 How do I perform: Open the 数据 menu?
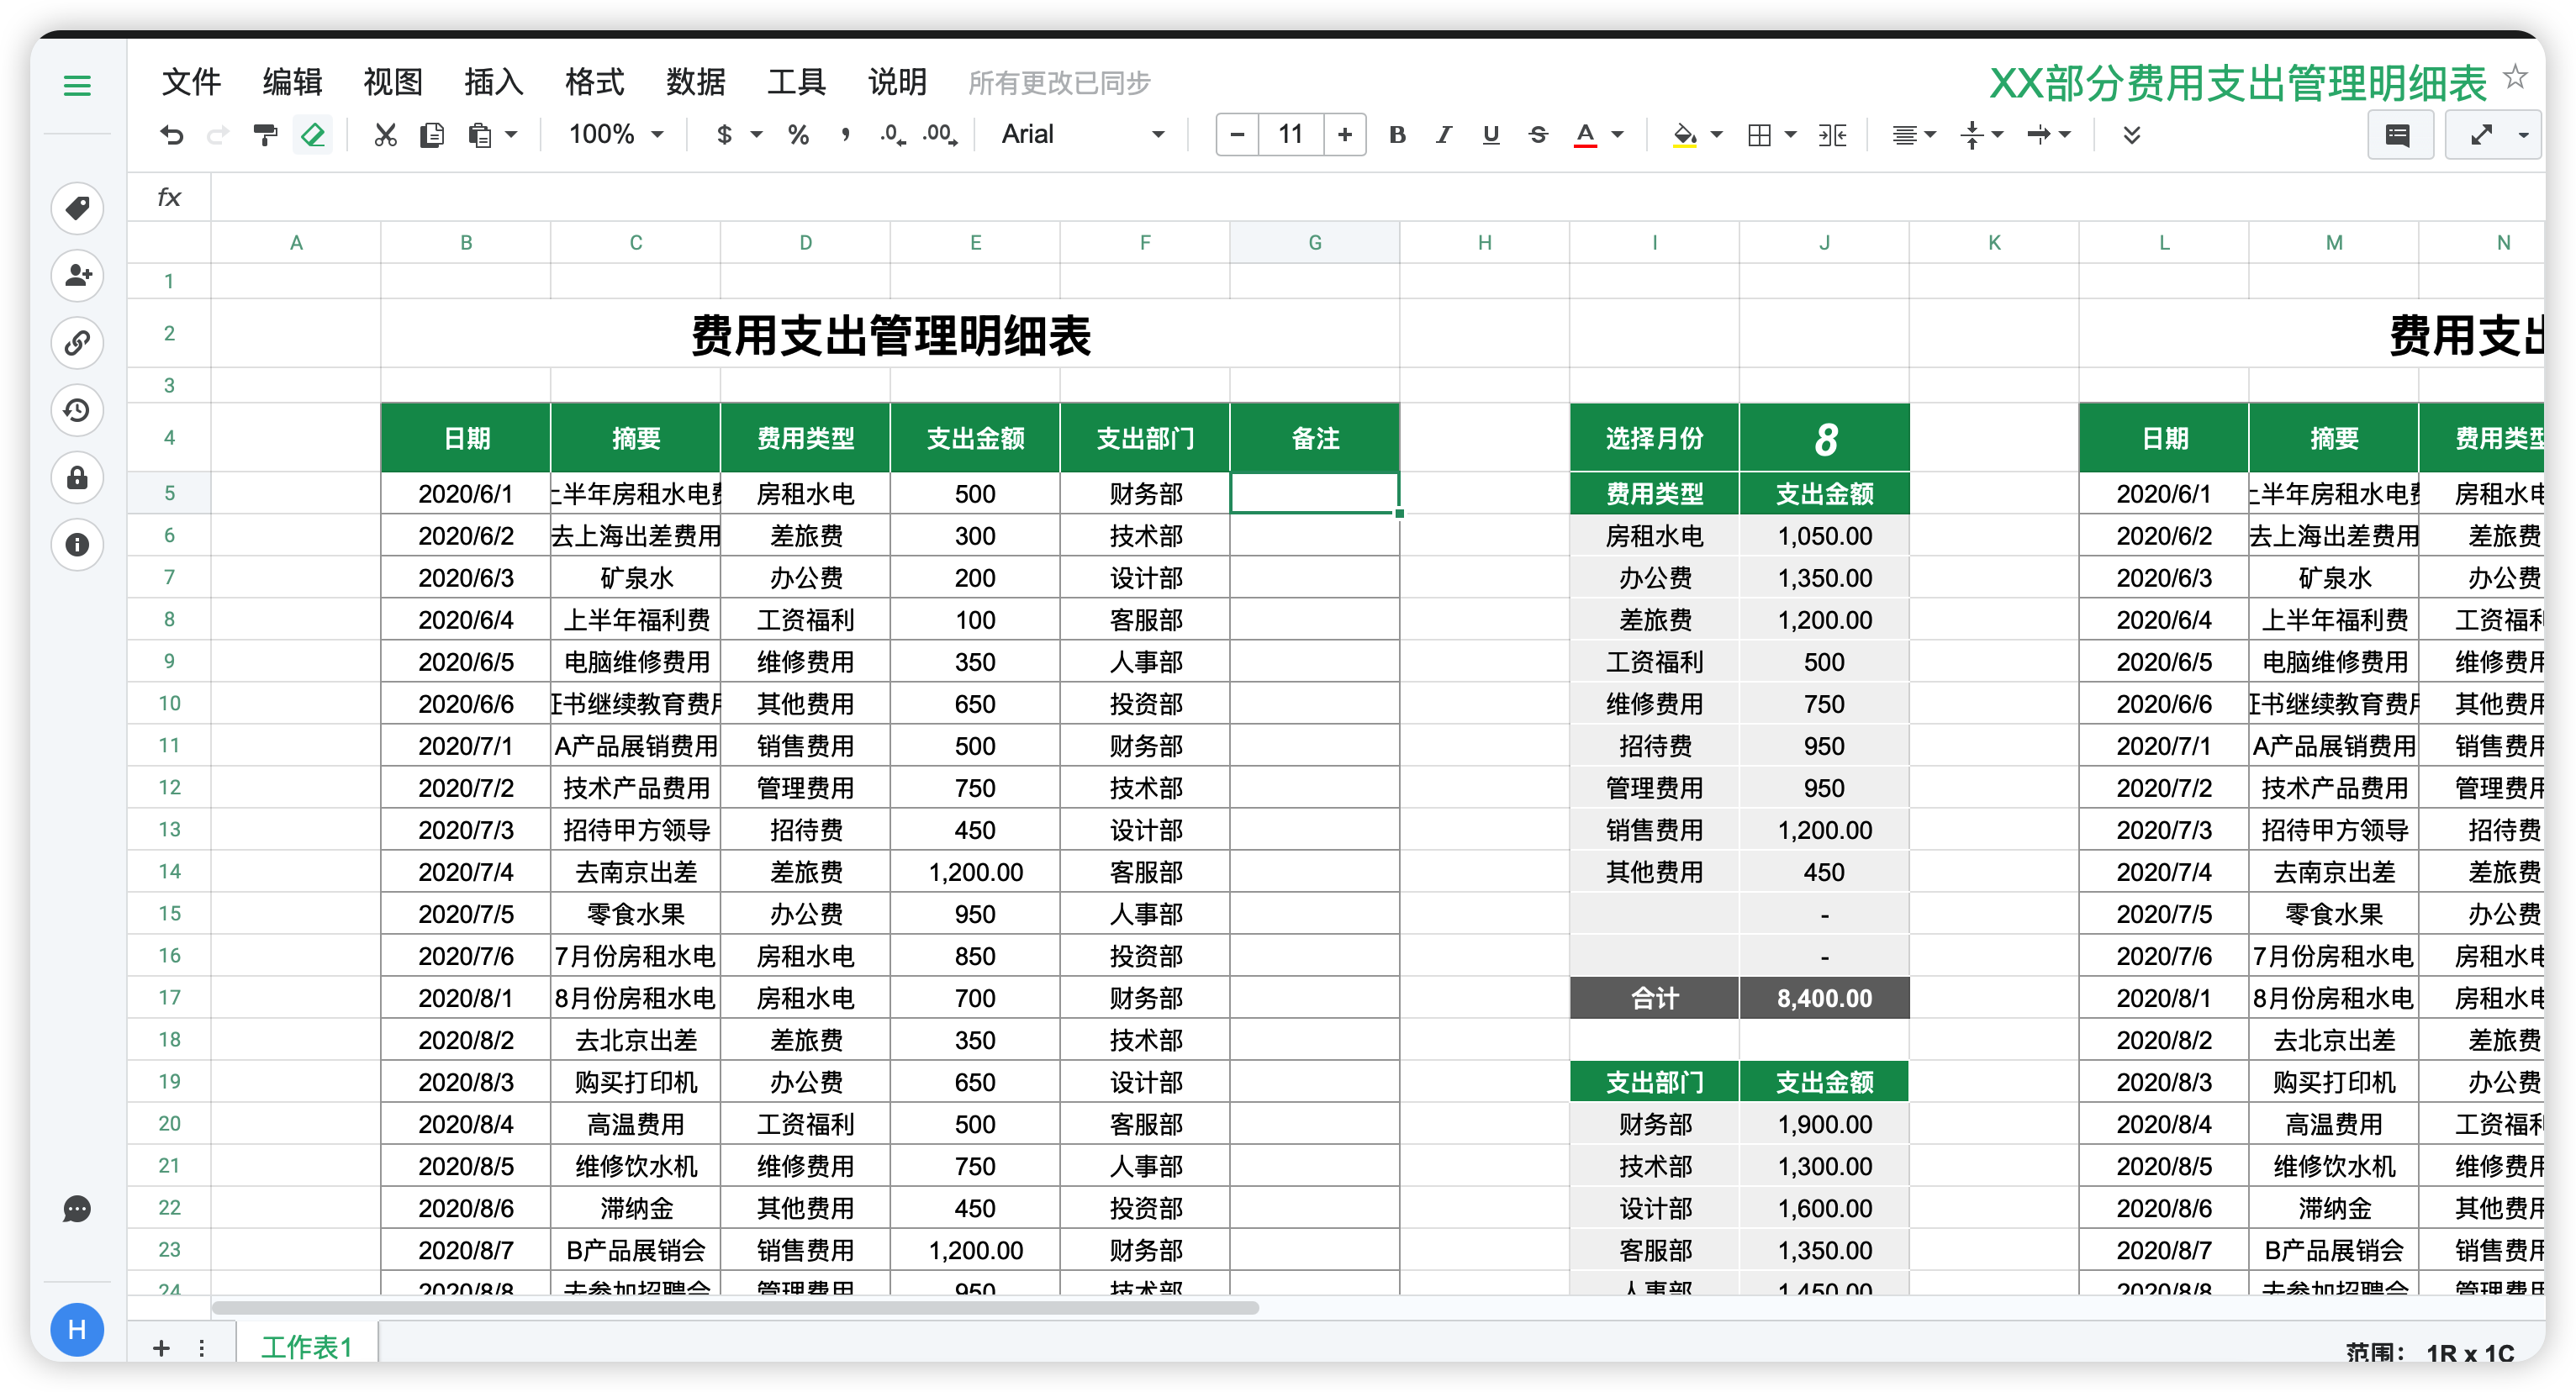pos(695,82)
